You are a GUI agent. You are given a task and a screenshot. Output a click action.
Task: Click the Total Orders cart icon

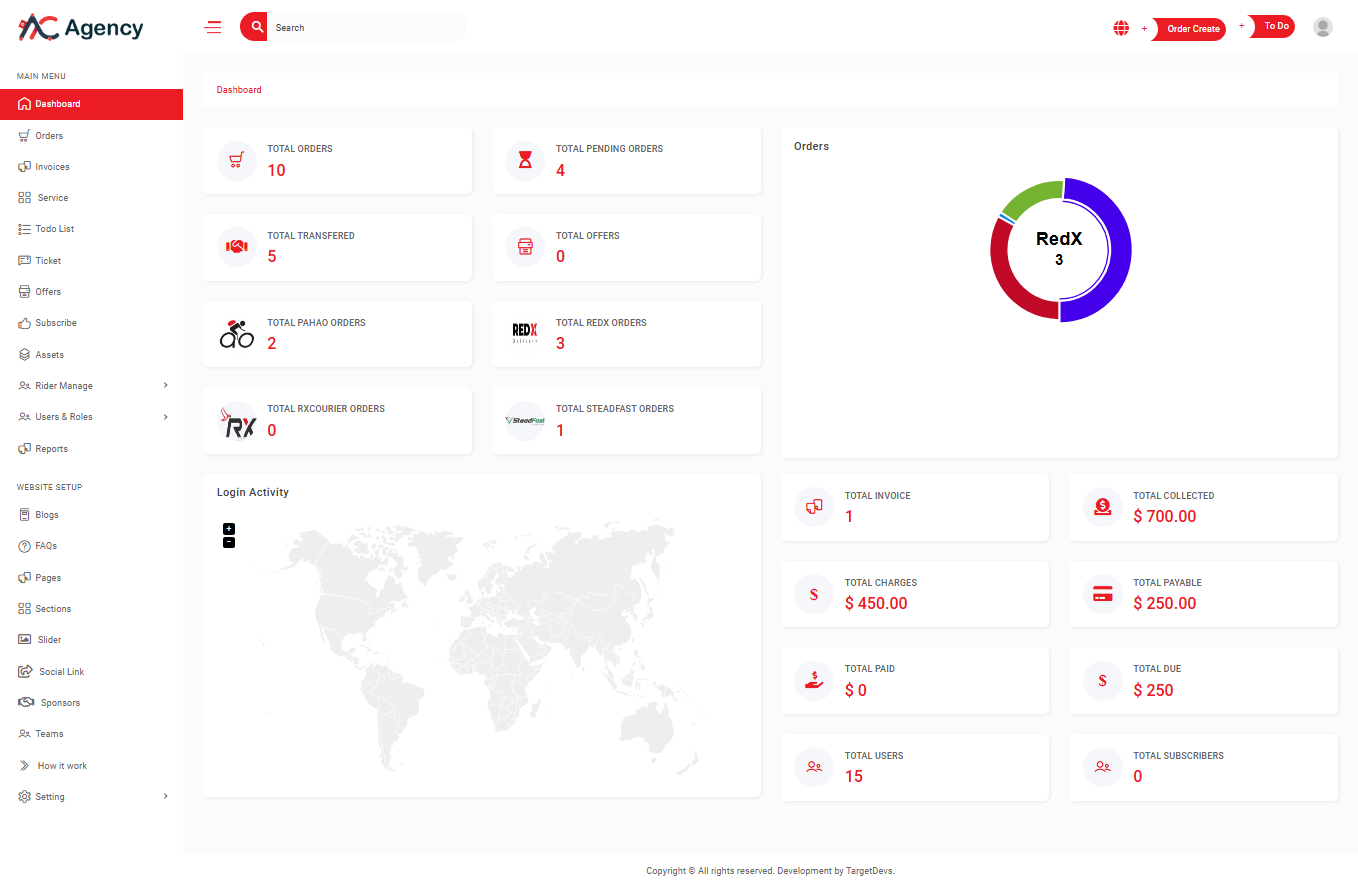237,160
